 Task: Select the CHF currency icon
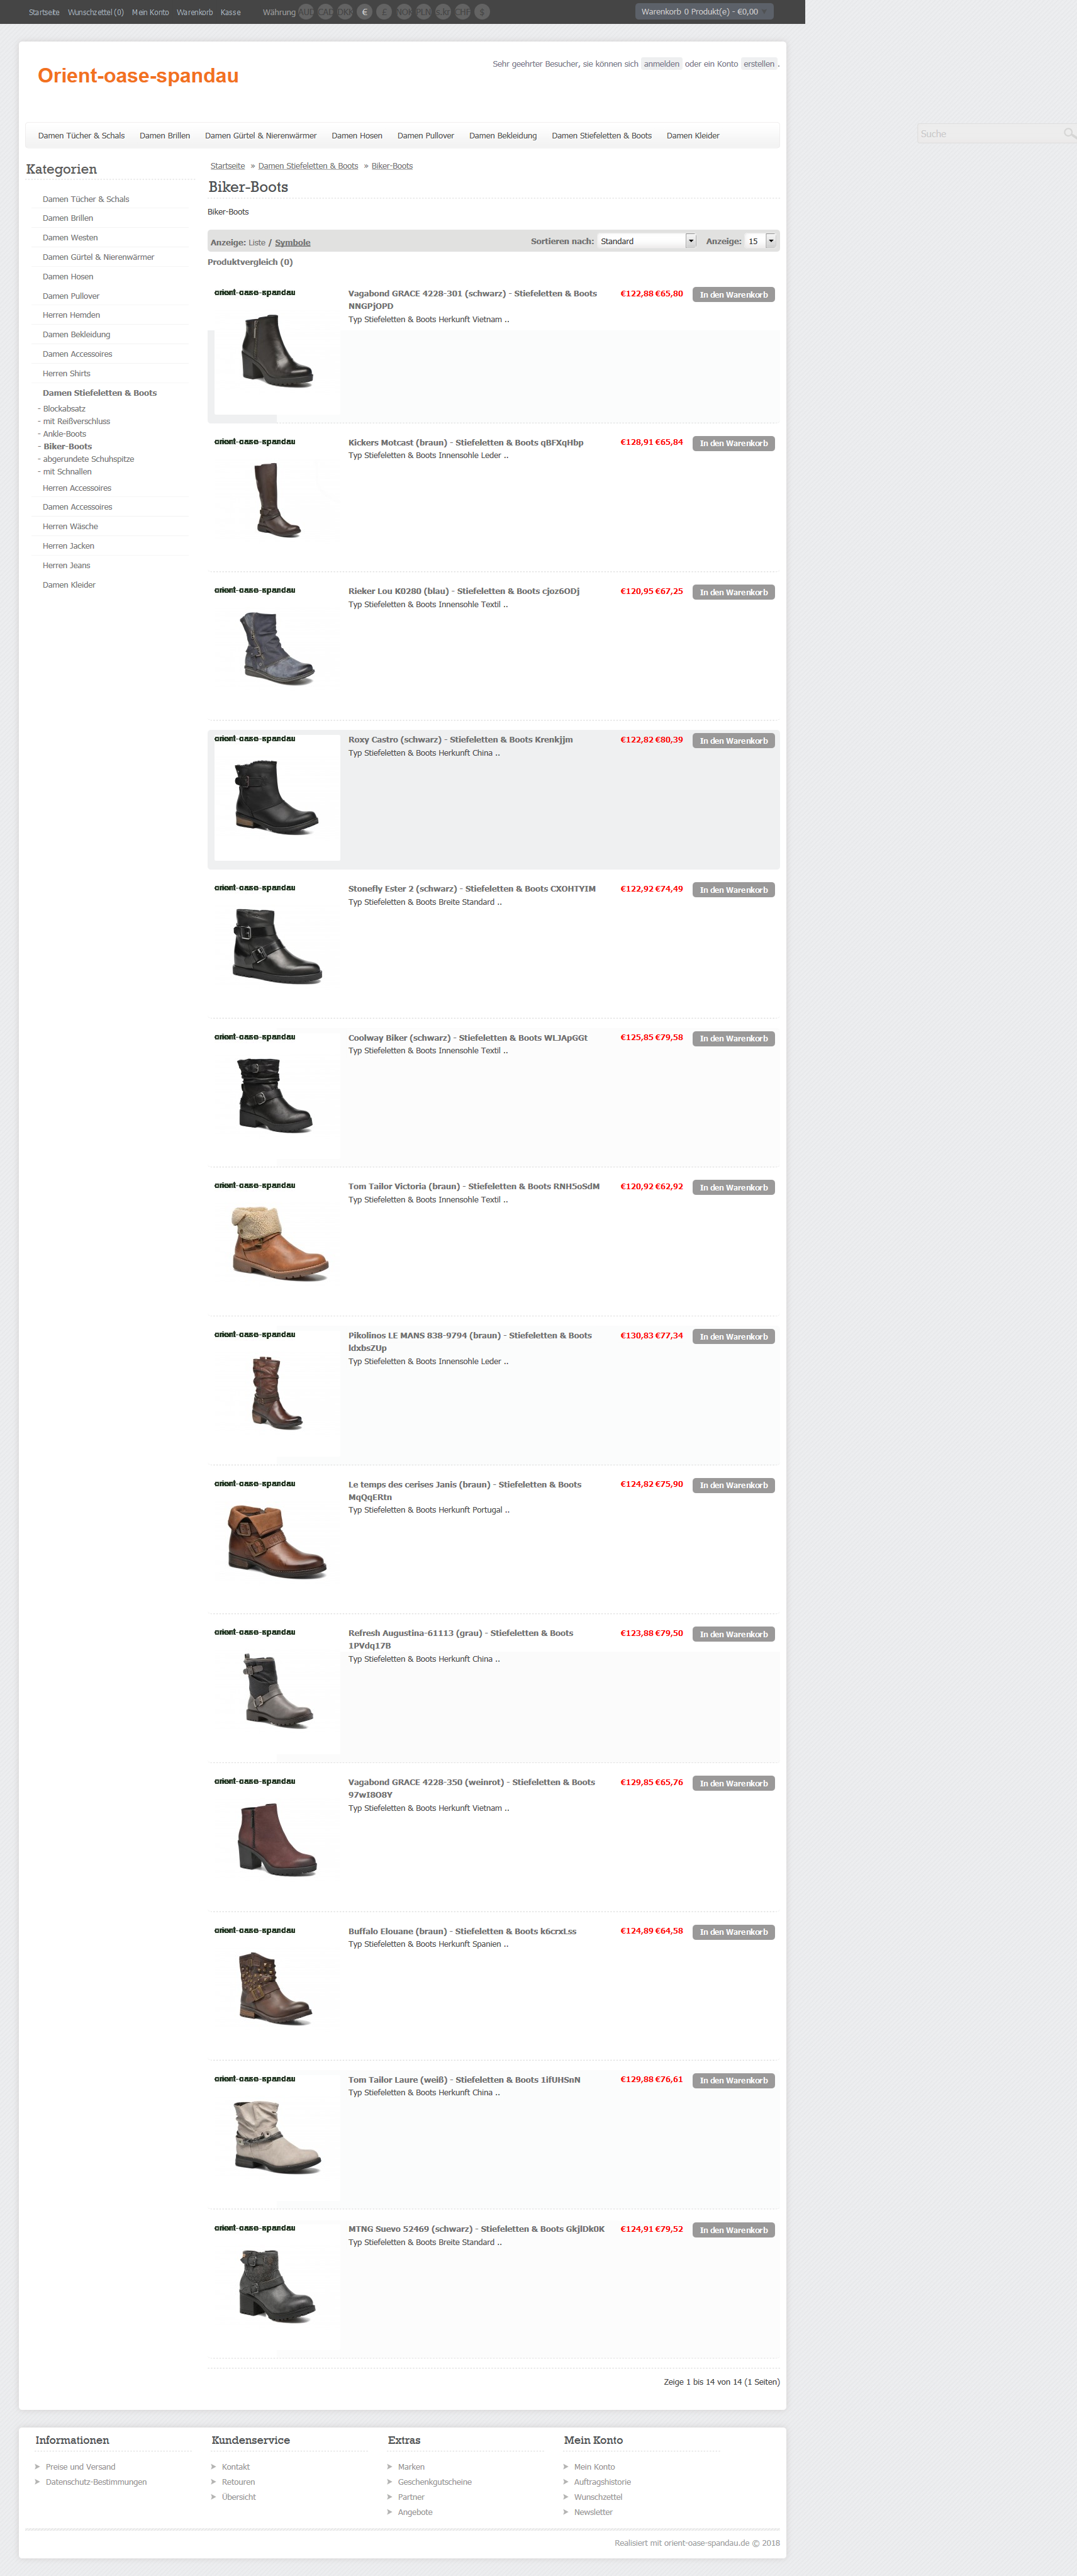[463, 12]
